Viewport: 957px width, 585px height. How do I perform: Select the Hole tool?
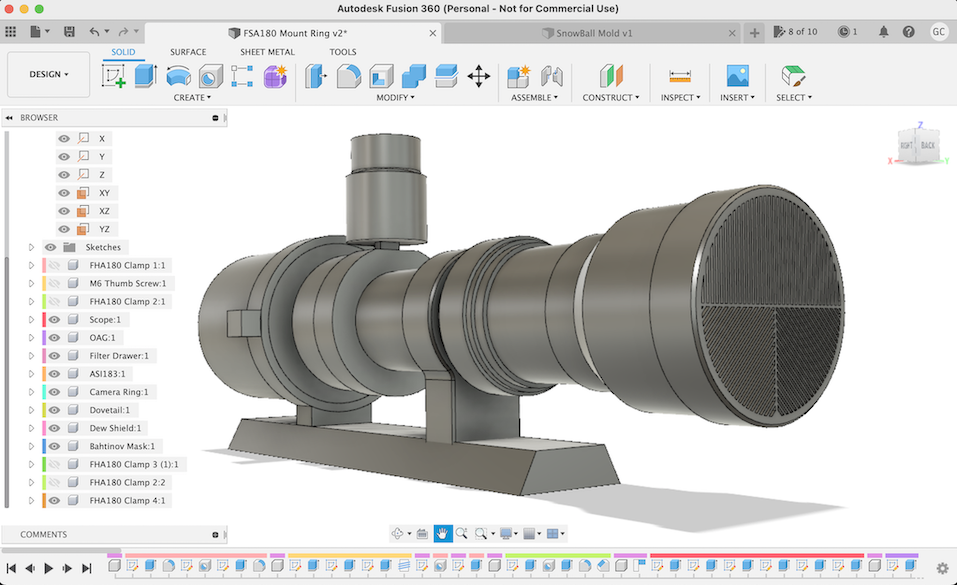211,77
